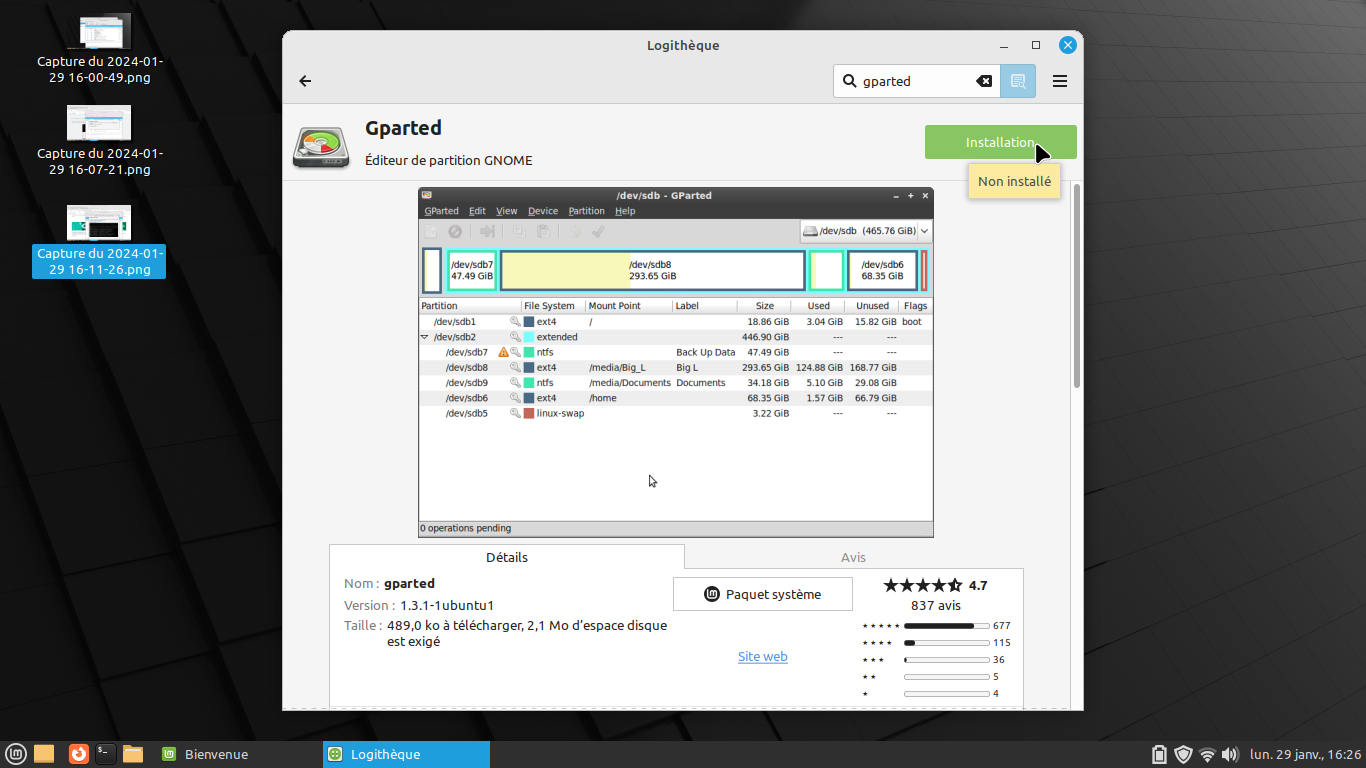Click the 'Éditeur de partition GNOME' subtitle
The width and height of the screenshot is (1366, 768).
[449, 160]
